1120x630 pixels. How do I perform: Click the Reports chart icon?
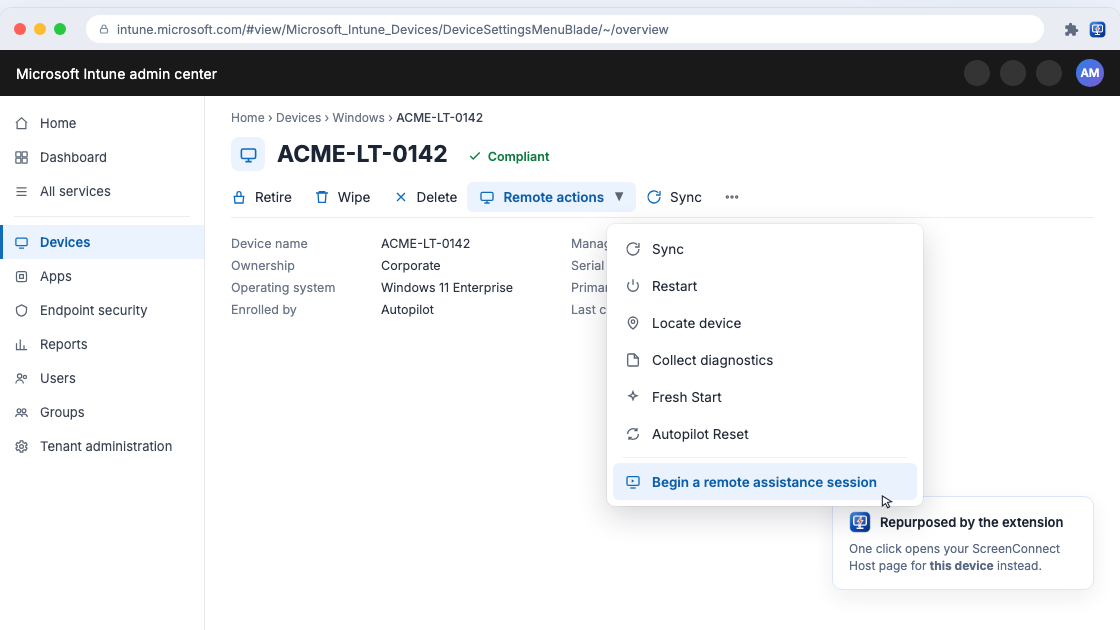[x=21, y=345]
